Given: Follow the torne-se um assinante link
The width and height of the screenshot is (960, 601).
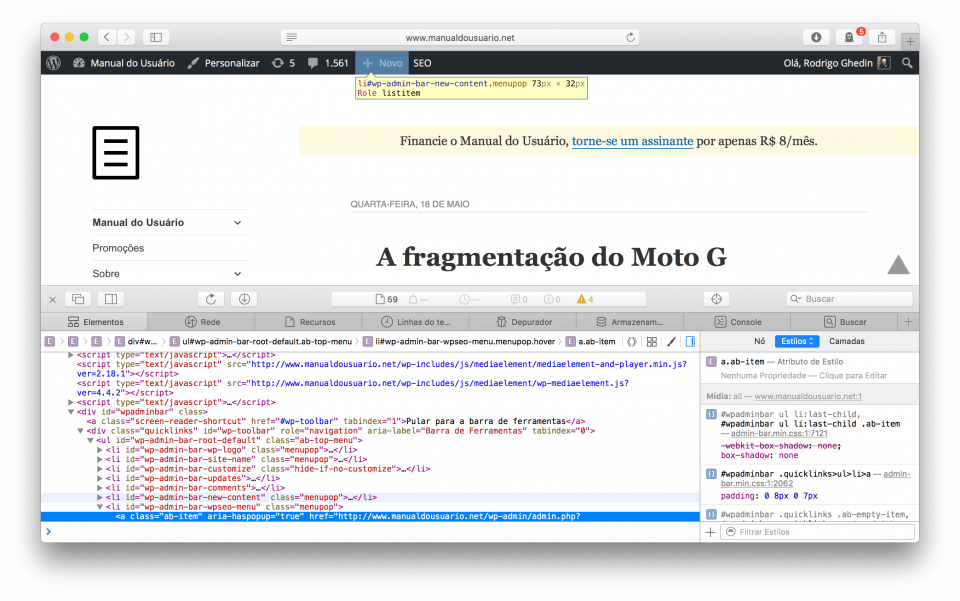Looking at the screenshot, I should [x=631, y=141].
